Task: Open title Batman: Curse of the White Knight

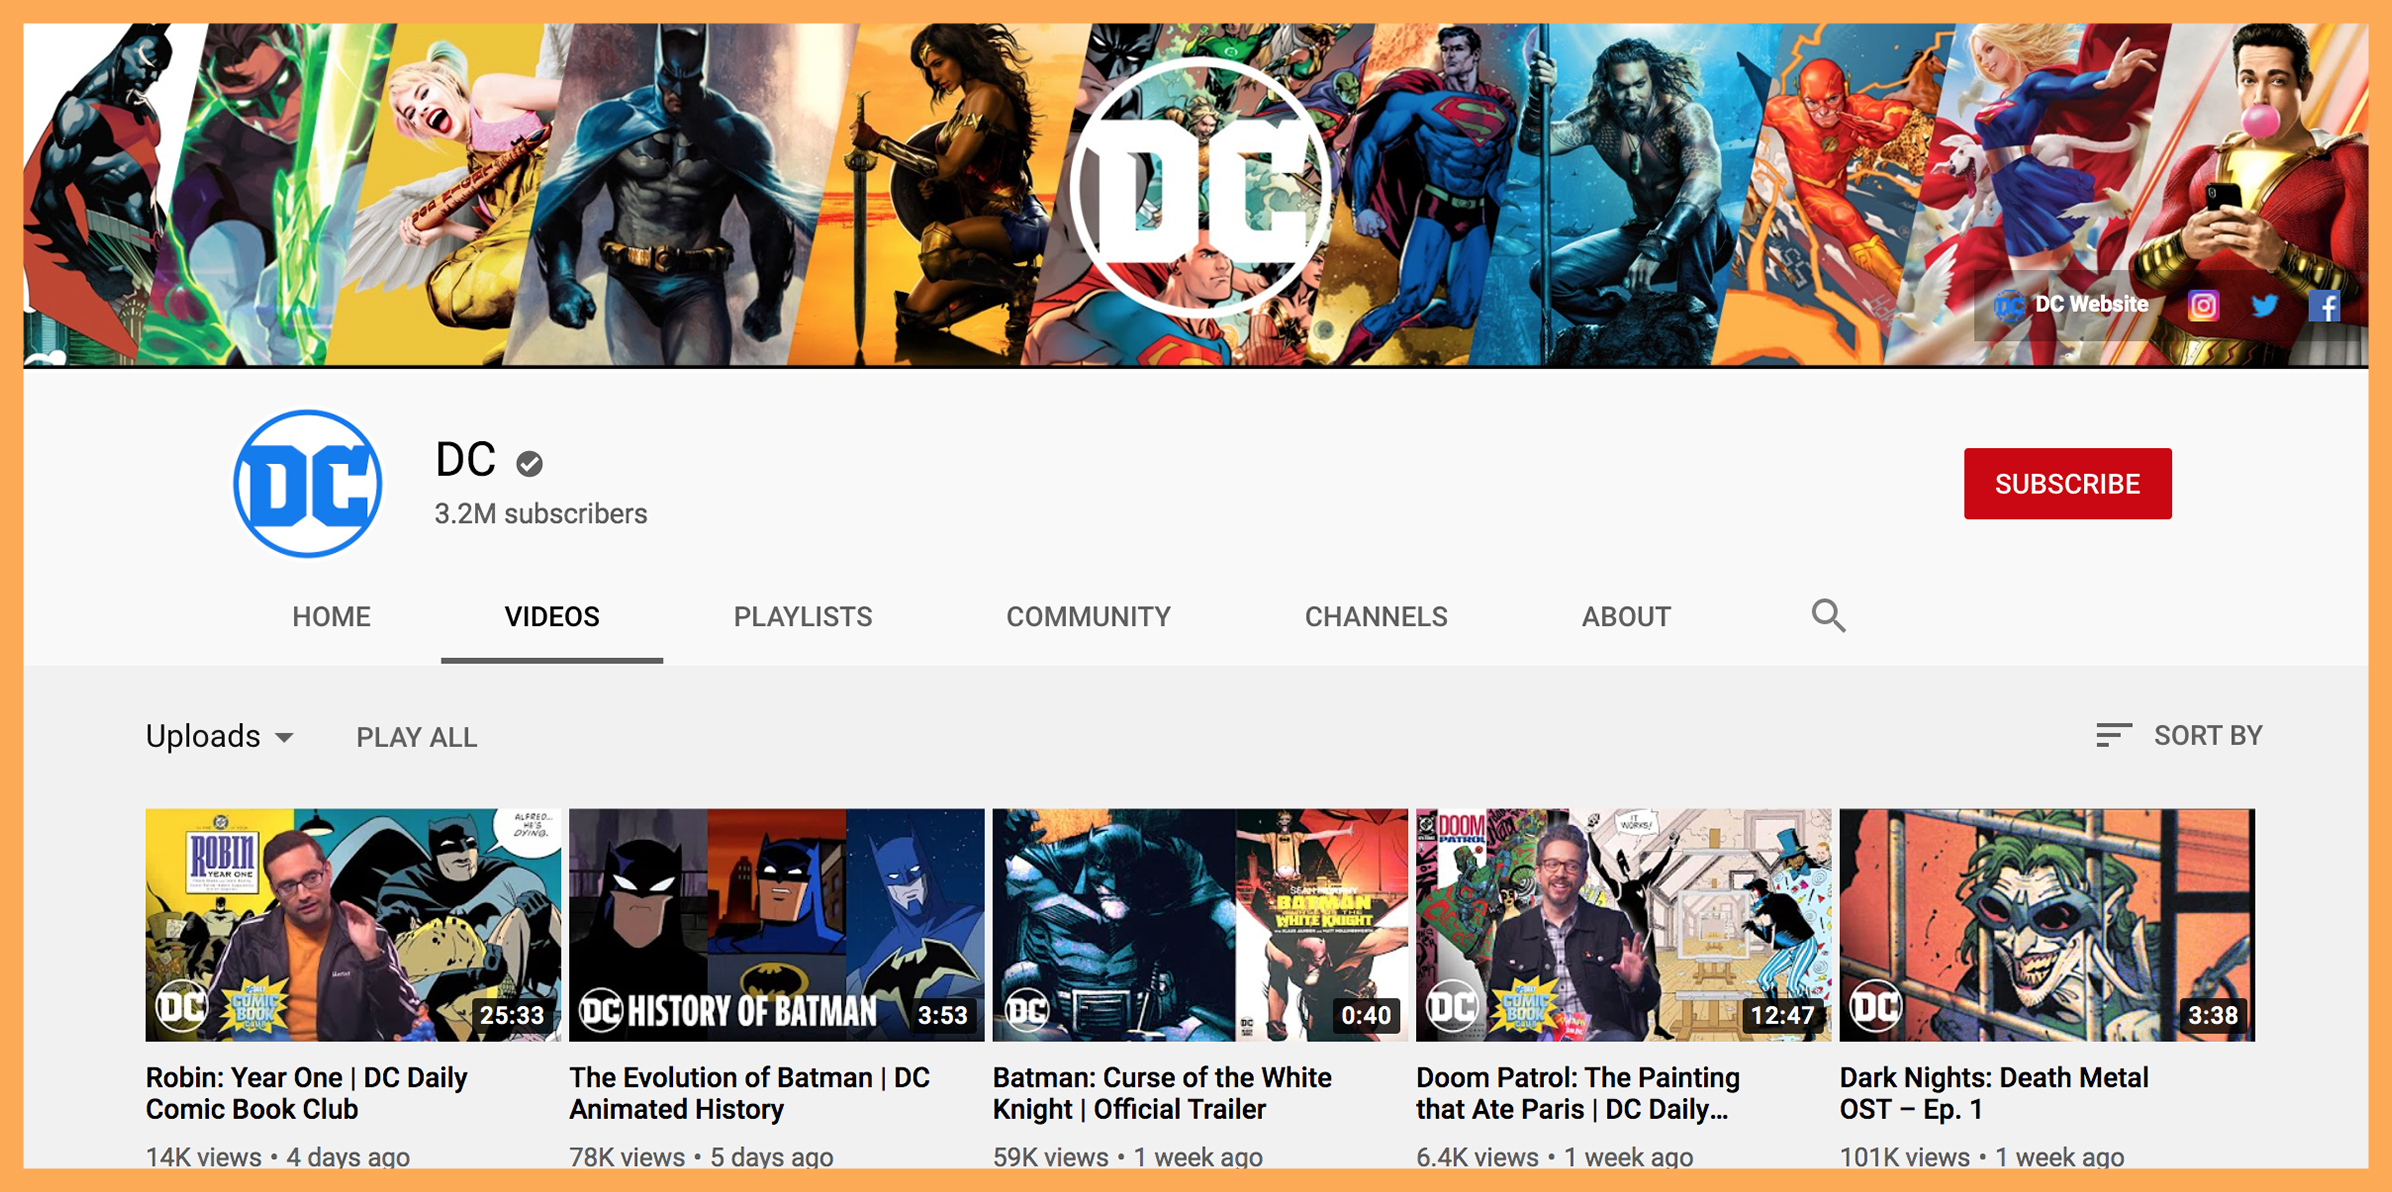Action: (x=1162, y=1093)
